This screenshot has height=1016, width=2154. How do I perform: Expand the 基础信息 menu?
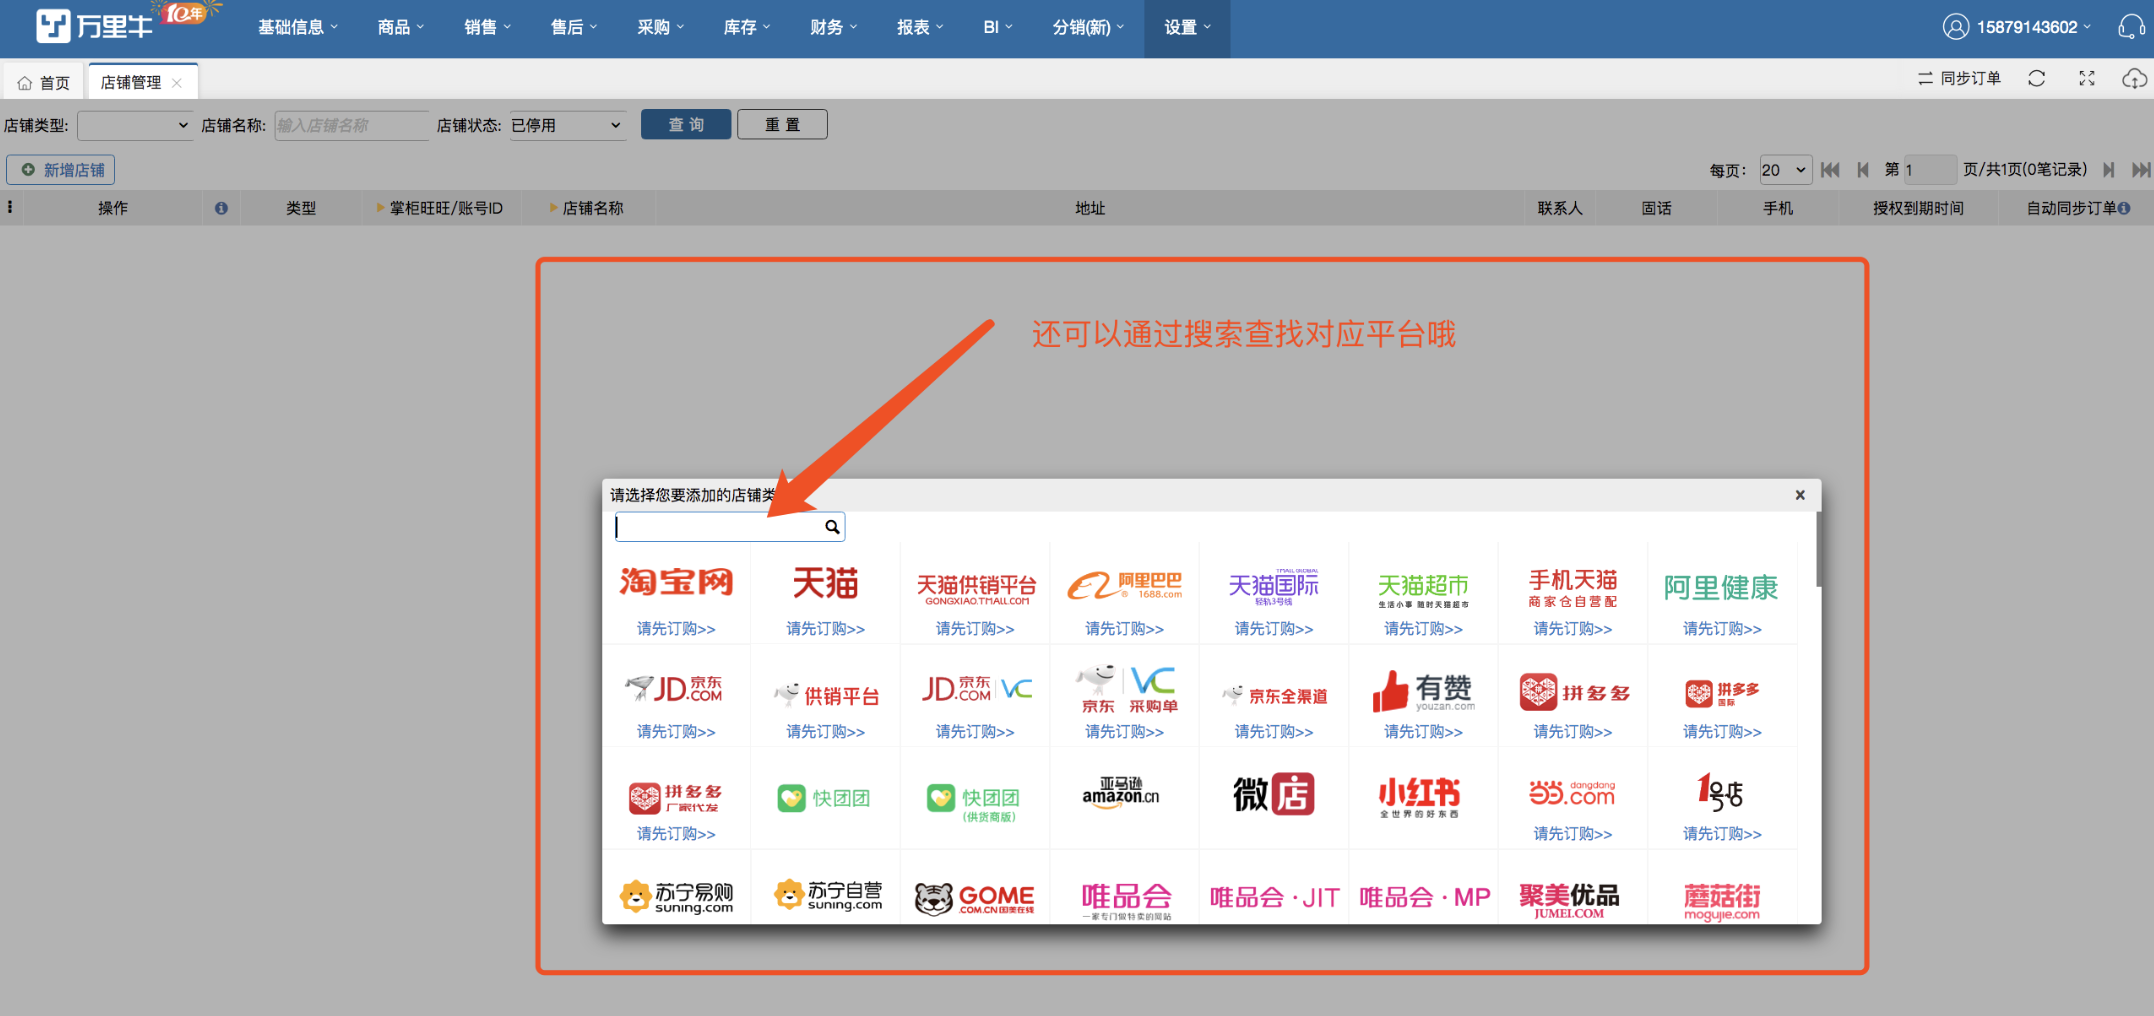tap(297, 27)
